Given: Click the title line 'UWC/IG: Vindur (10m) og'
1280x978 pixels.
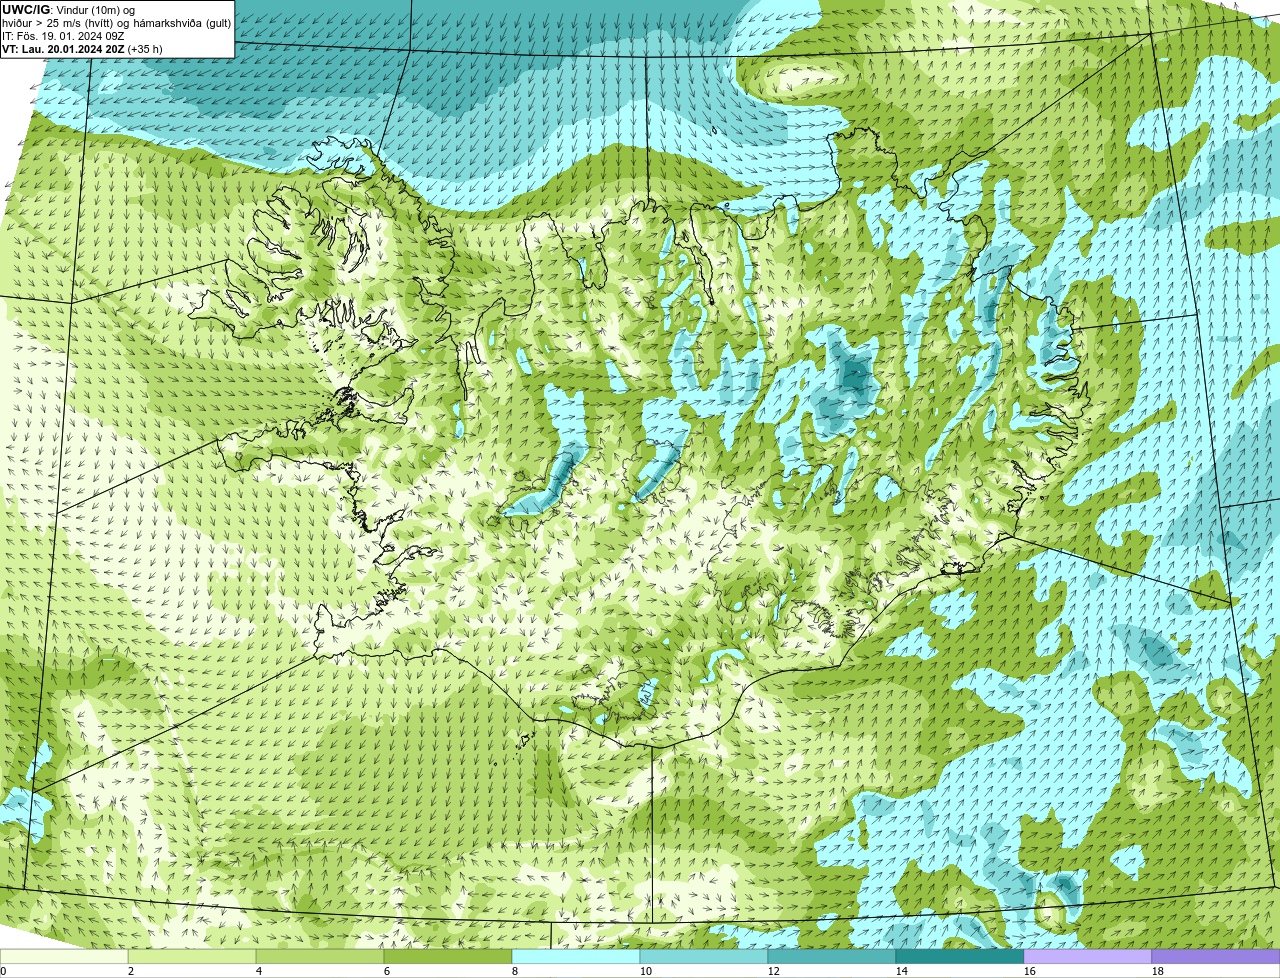Looking at the screenshot, I should [x=68, y=10].
